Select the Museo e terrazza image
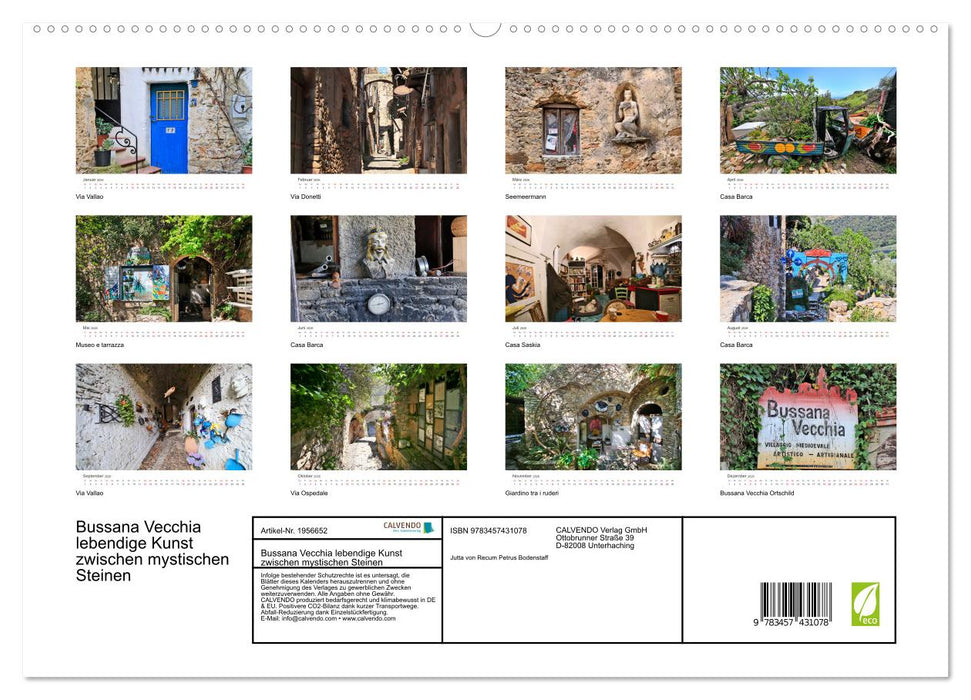971x700 pixels. pos(163,267)
